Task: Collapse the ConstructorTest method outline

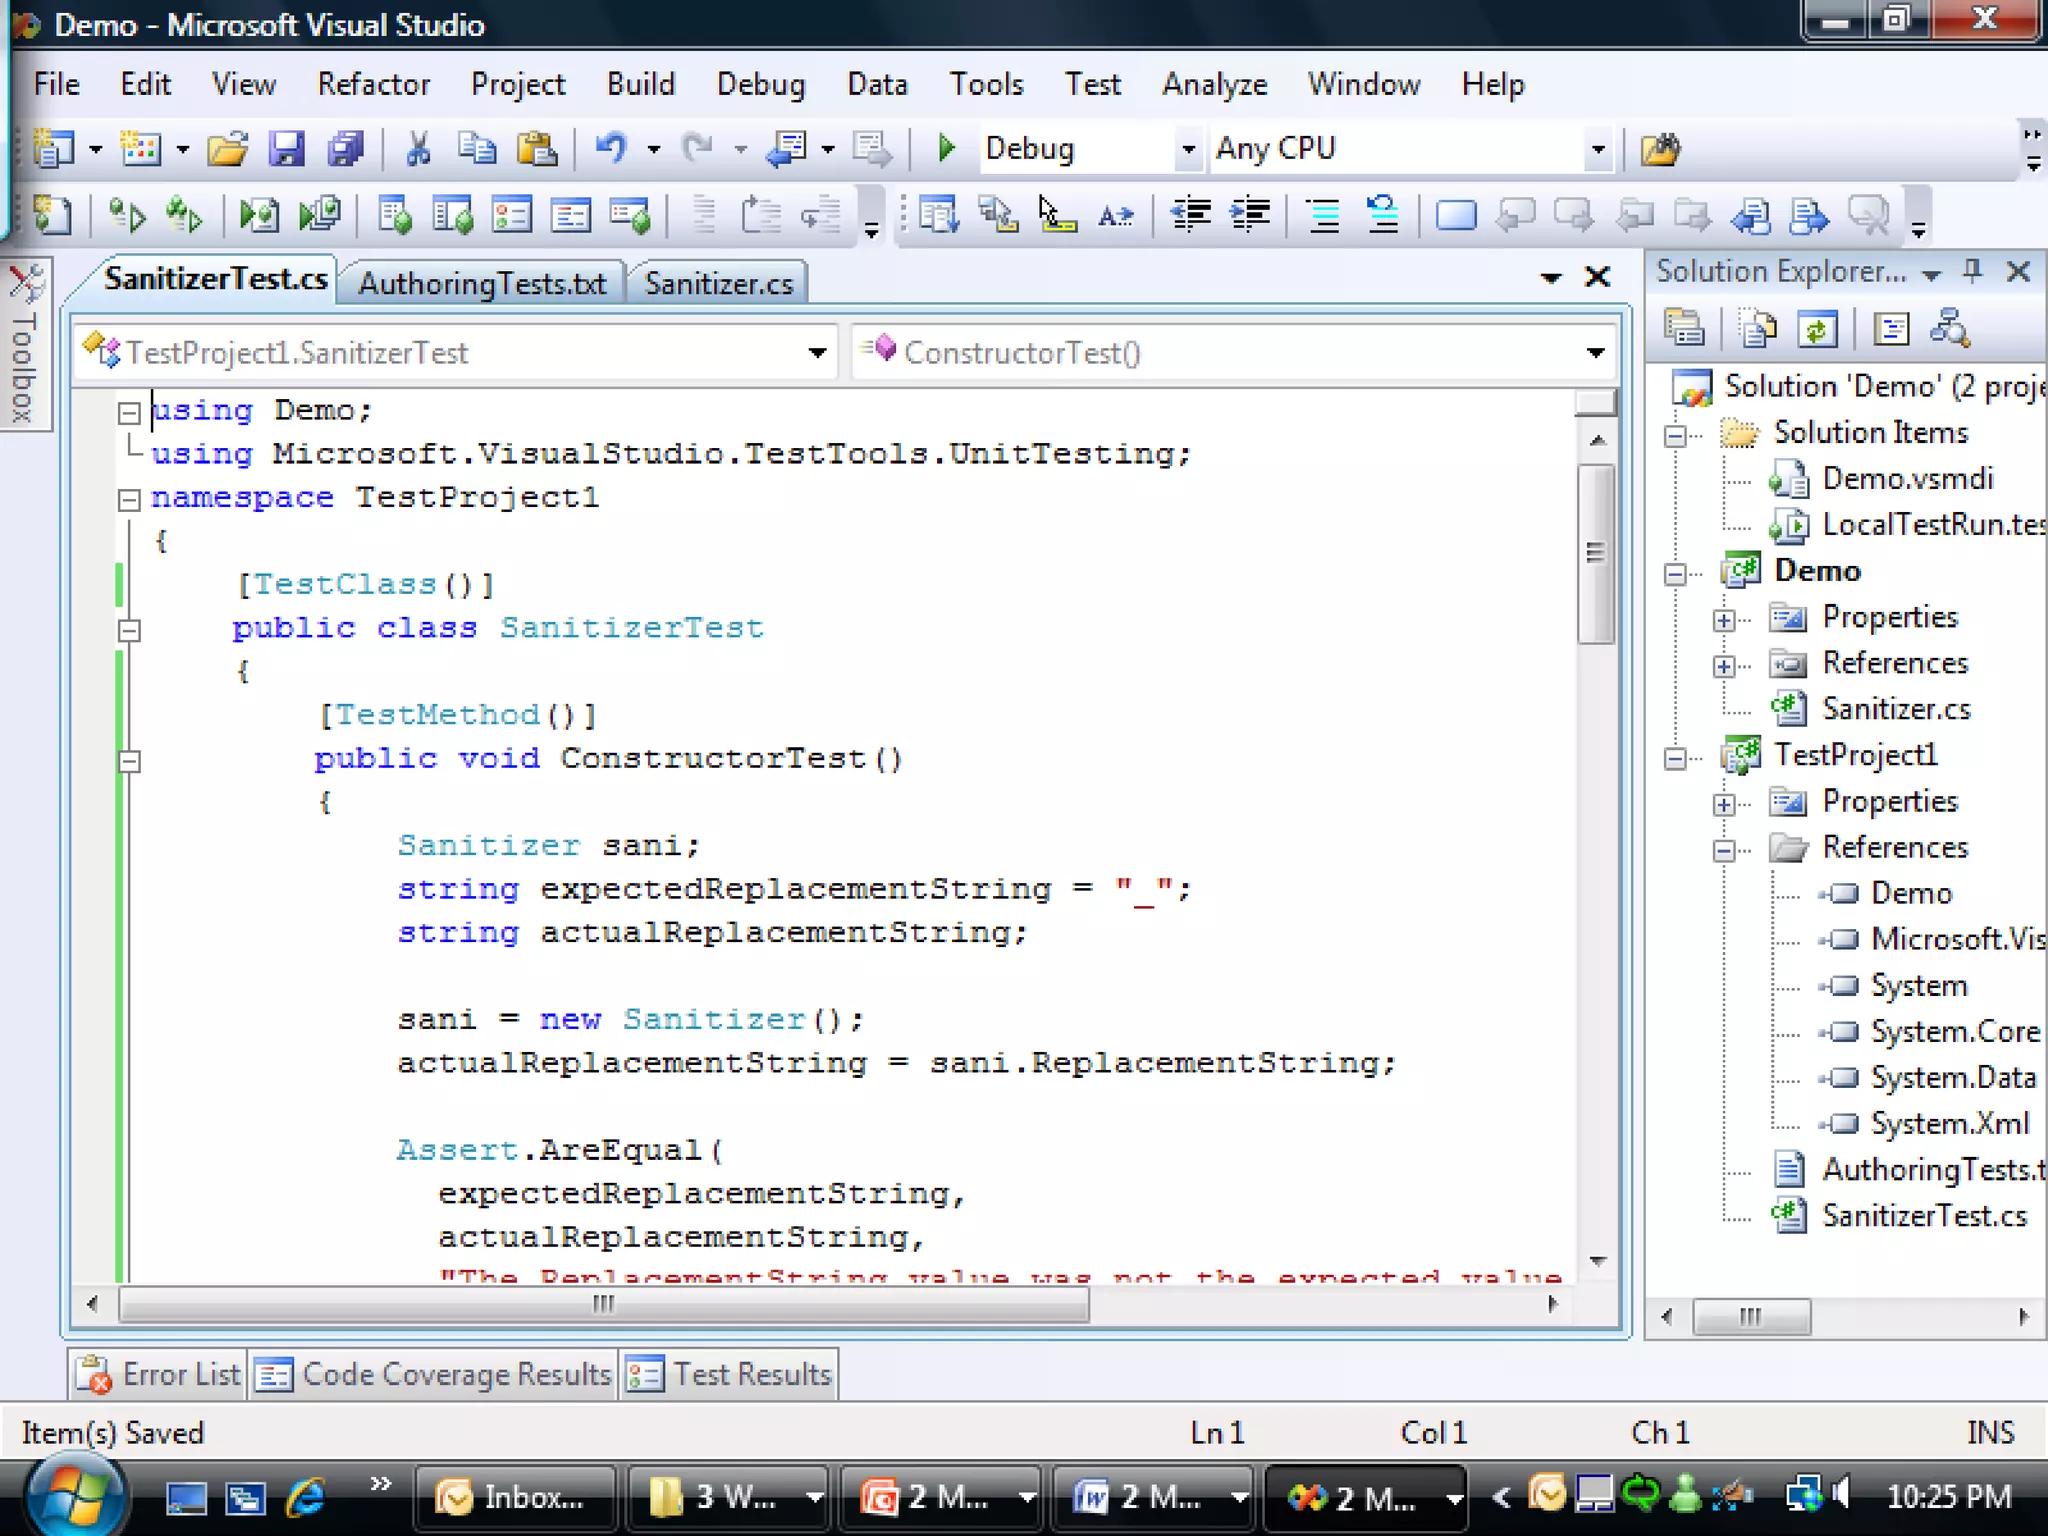Action: coord(129,761)
